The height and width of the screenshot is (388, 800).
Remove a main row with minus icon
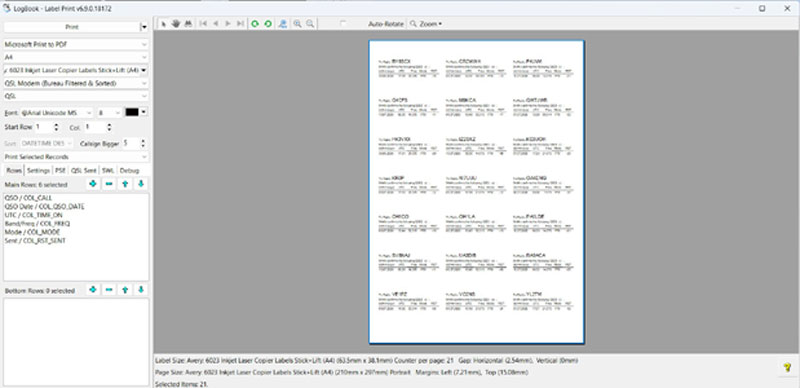[109, 184]
